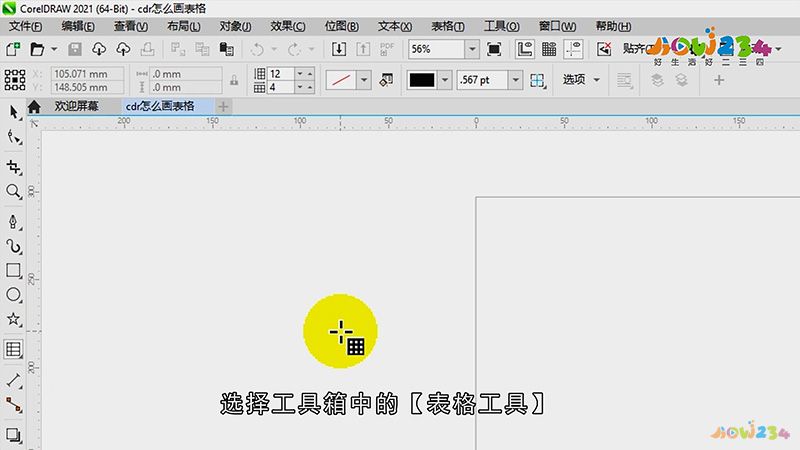Screen dimensions: 800x450
Task: Click the Paste icon
Action: tap(227, 49)
